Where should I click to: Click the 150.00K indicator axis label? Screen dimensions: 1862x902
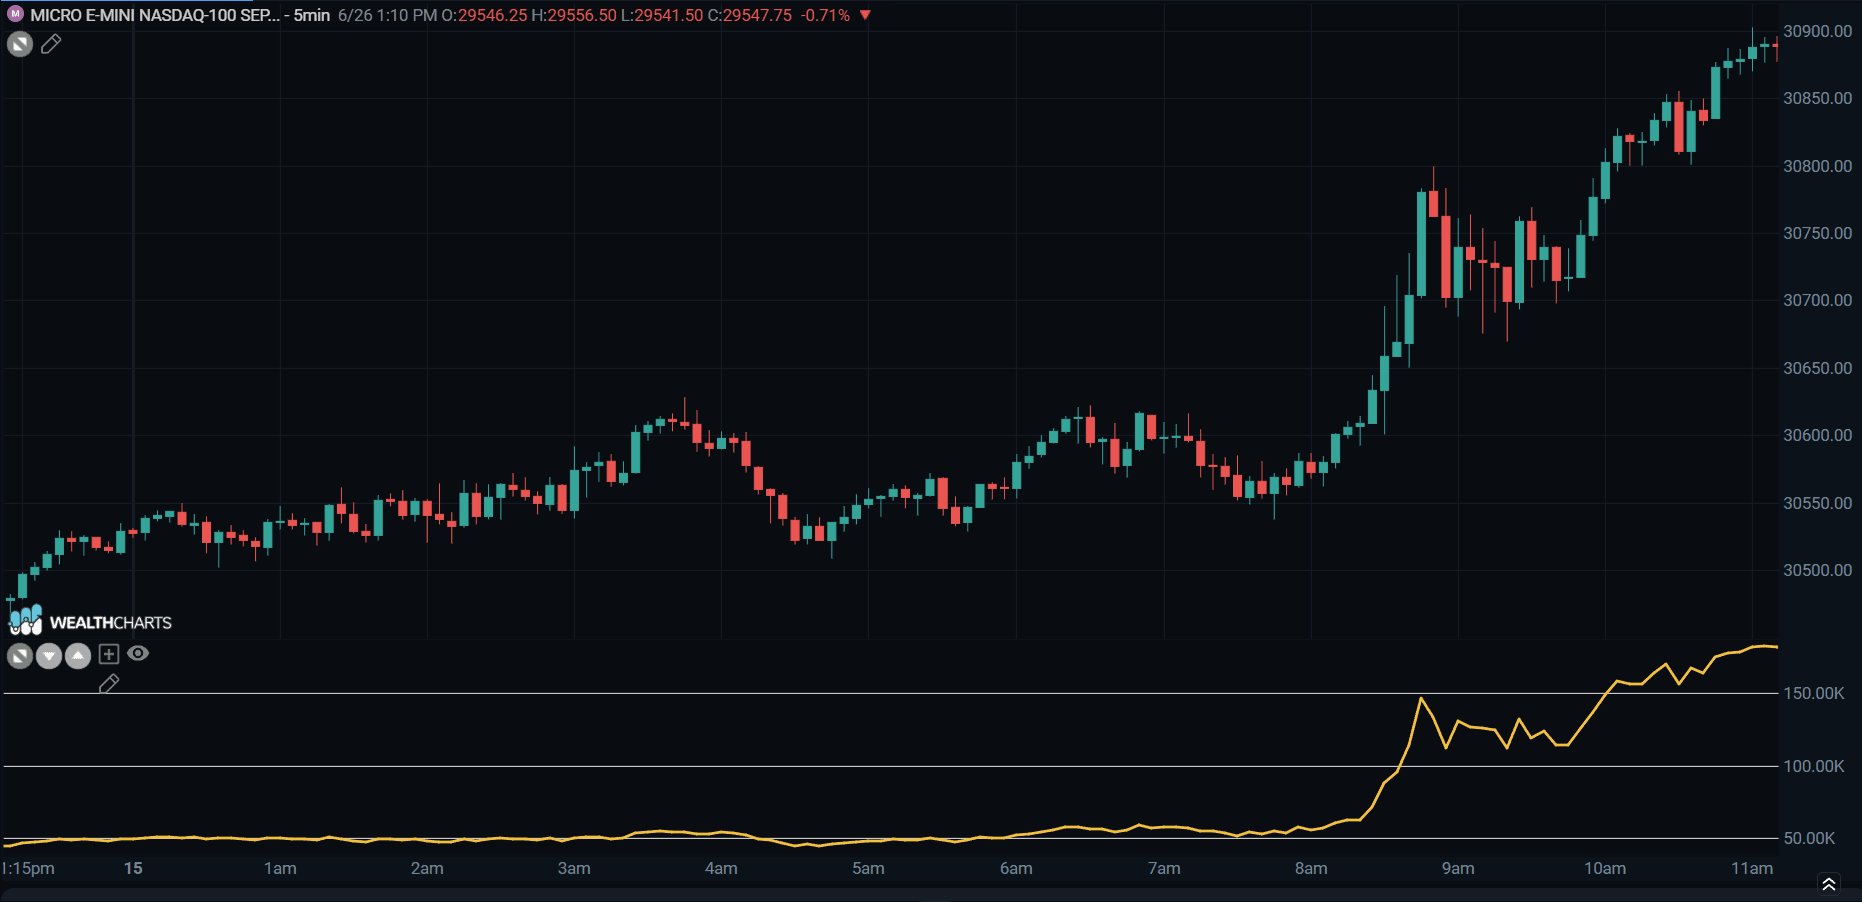click(x=1814, y=693)
